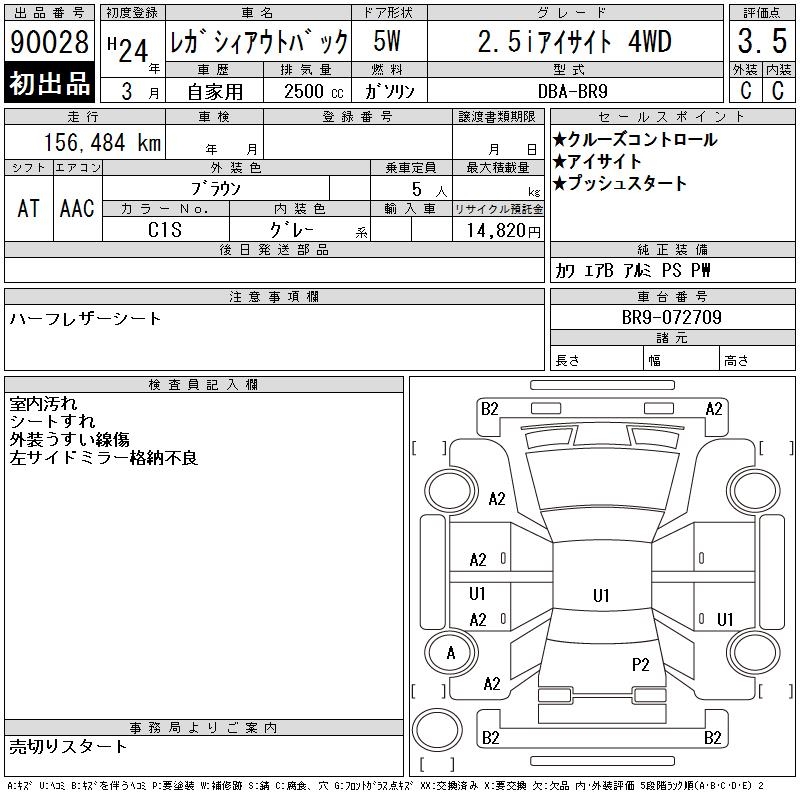Select the C grade under 外装
Viewport: 800px width, 800px height.
[x=746, y=90]
